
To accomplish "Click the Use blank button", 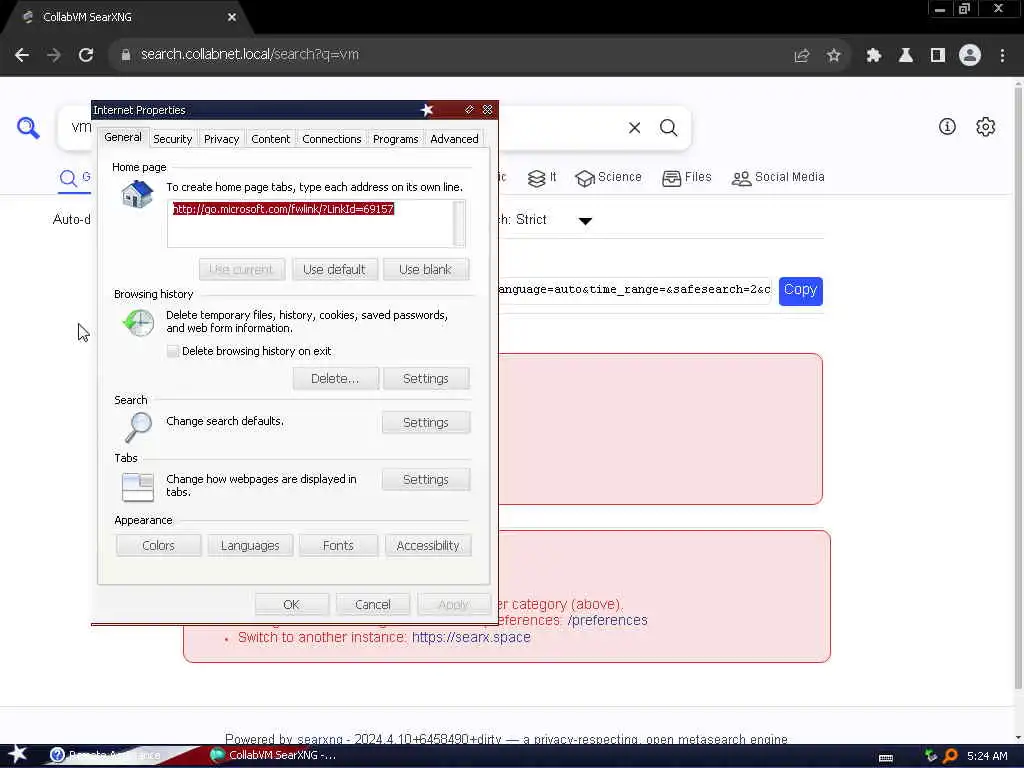I will 425,270.
